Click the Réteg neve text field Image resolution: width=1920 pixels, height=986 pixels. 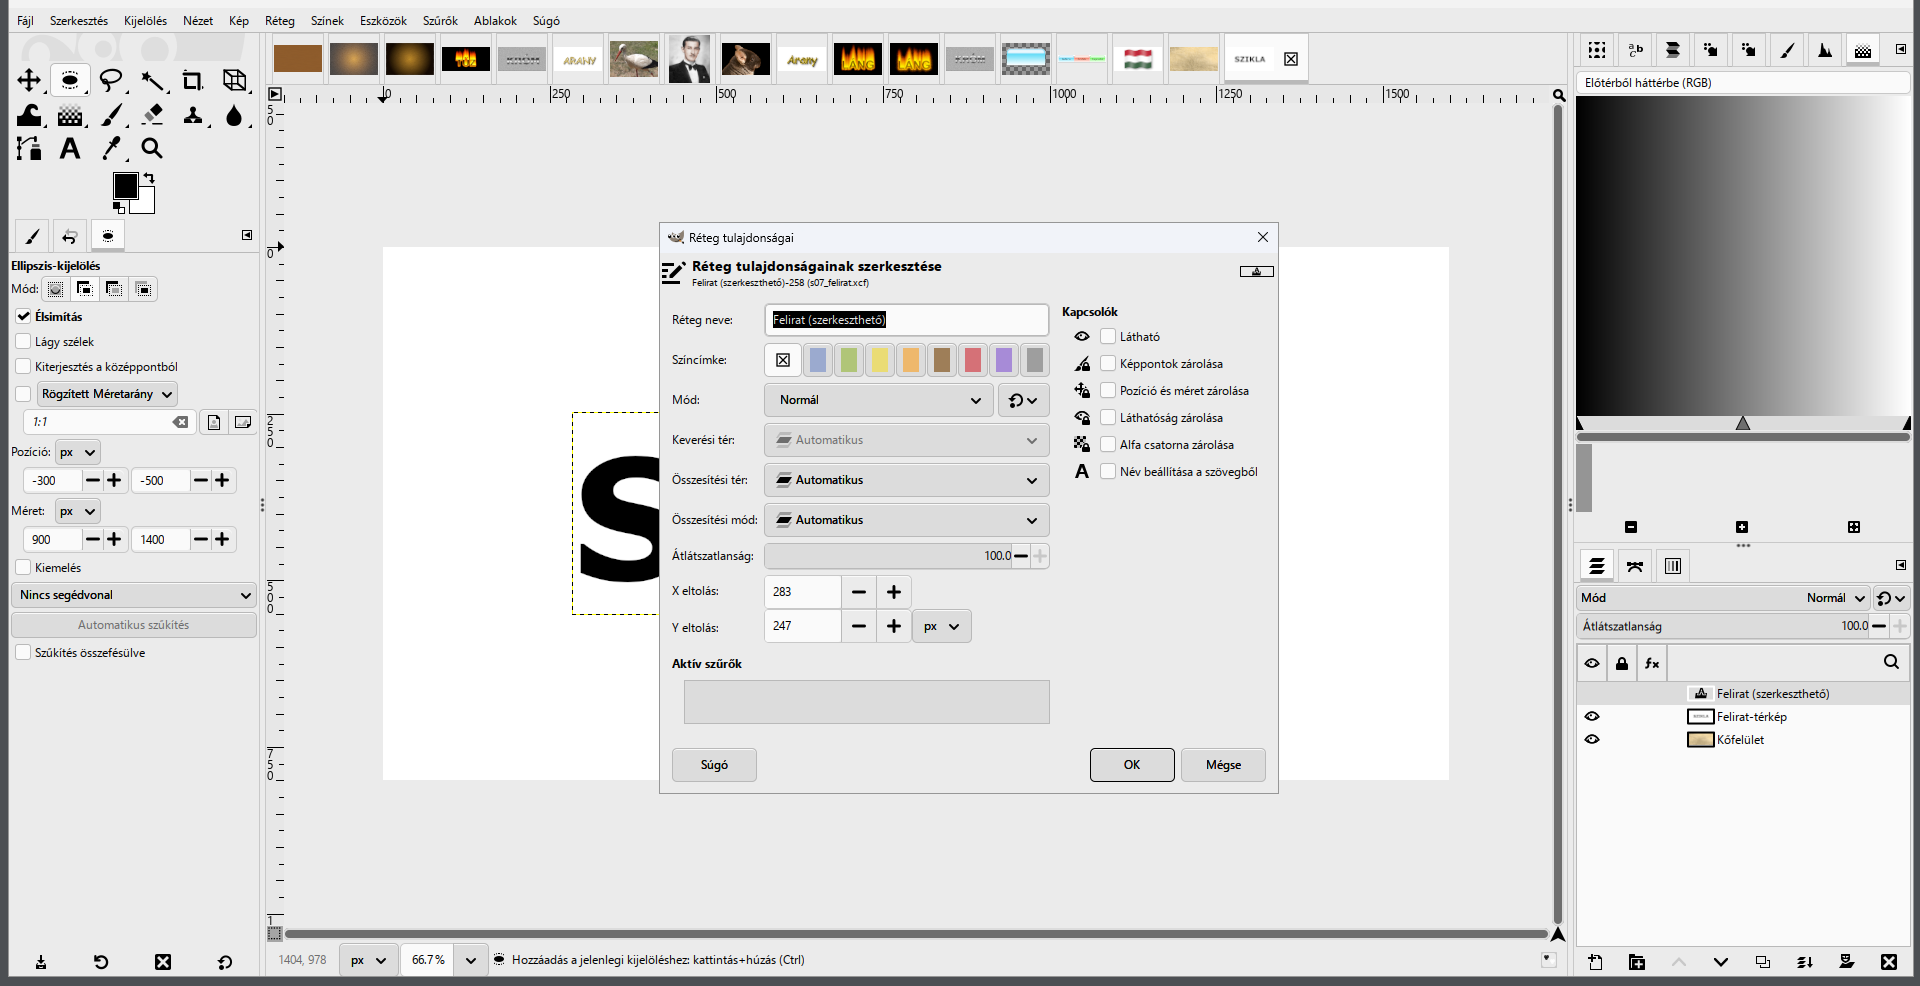tap(907, 320)
